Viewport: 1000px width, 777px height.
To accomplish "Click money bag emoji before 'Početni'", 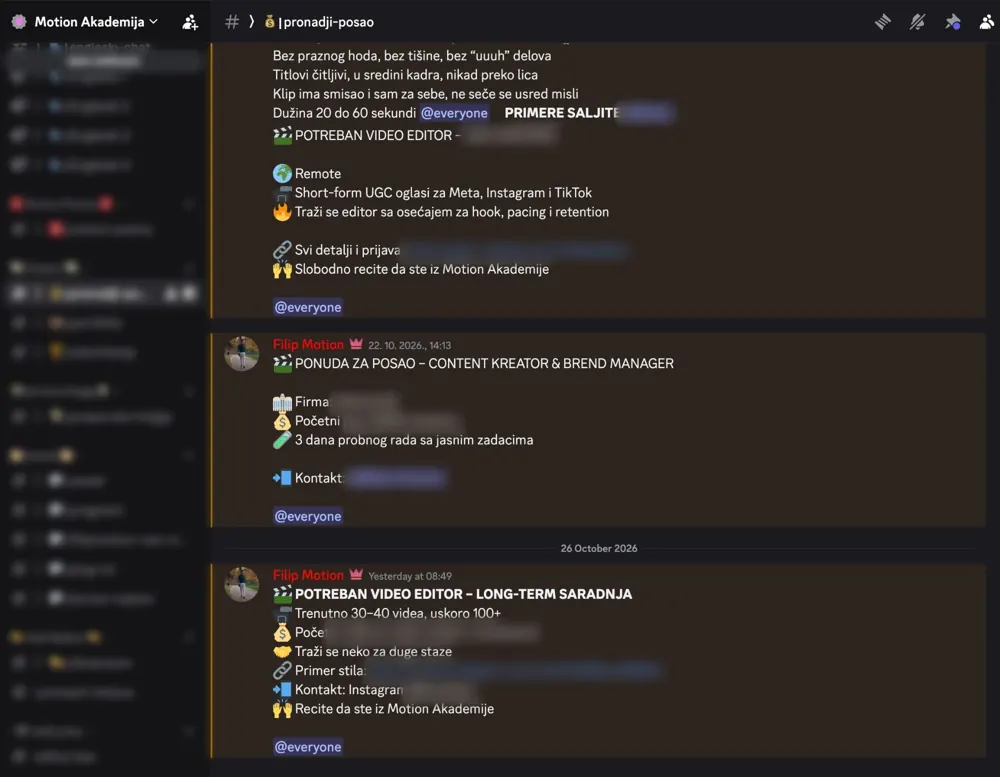I will (282, 421).
